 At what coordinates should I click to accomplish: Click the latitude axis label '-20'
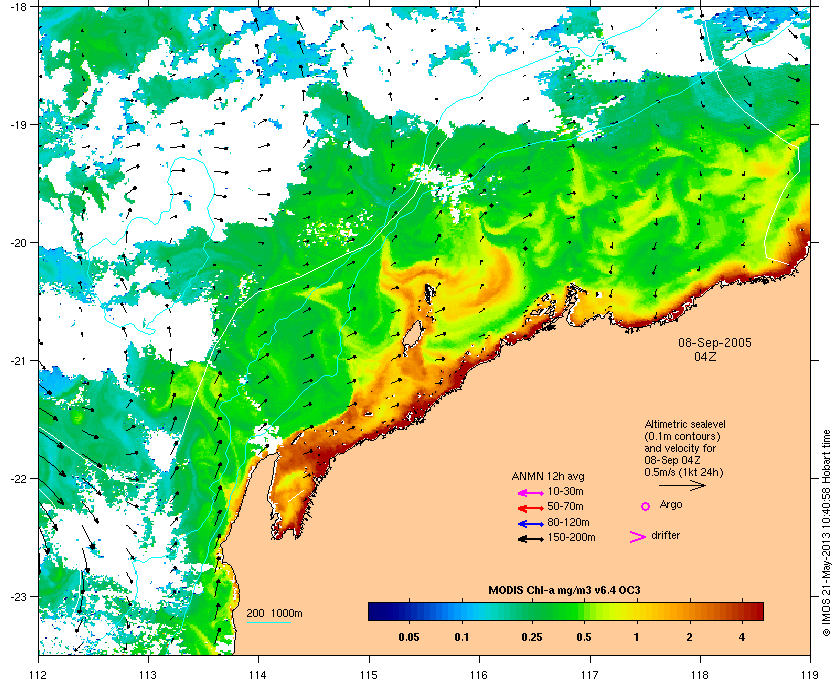(x=18, y=243)
